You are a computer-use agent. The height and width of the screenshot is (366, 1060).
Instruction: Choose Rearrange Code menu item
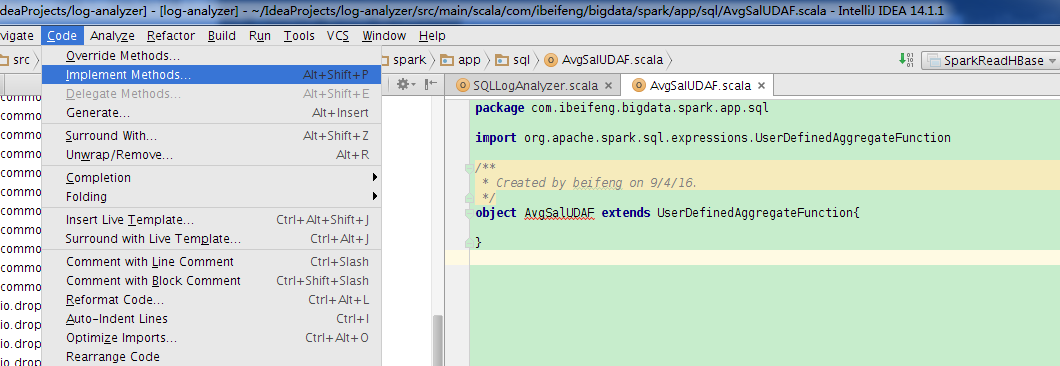pos(212,357)
